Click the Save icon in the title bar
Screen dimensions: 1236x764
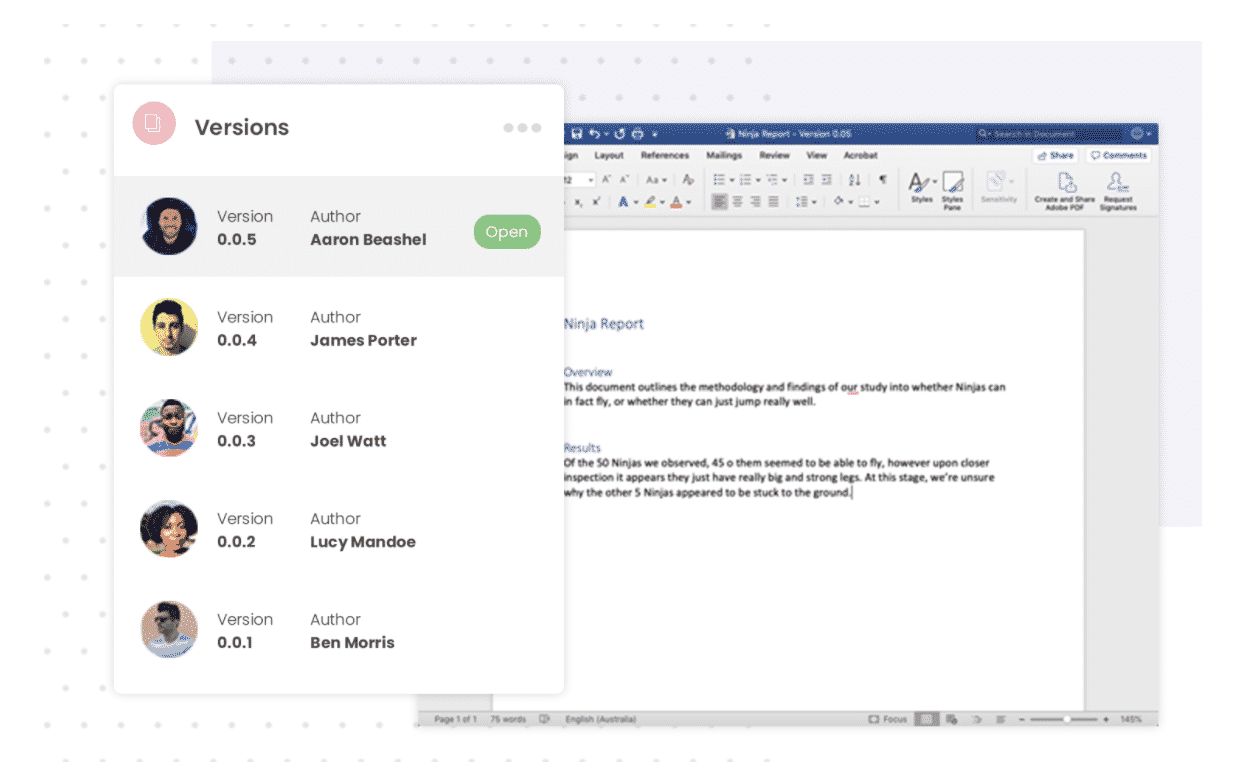coord(578,133)
